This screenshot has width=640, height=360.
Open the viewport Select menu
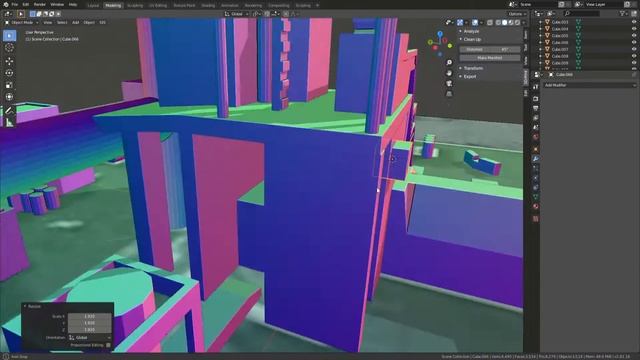click(x=62, y=22)
